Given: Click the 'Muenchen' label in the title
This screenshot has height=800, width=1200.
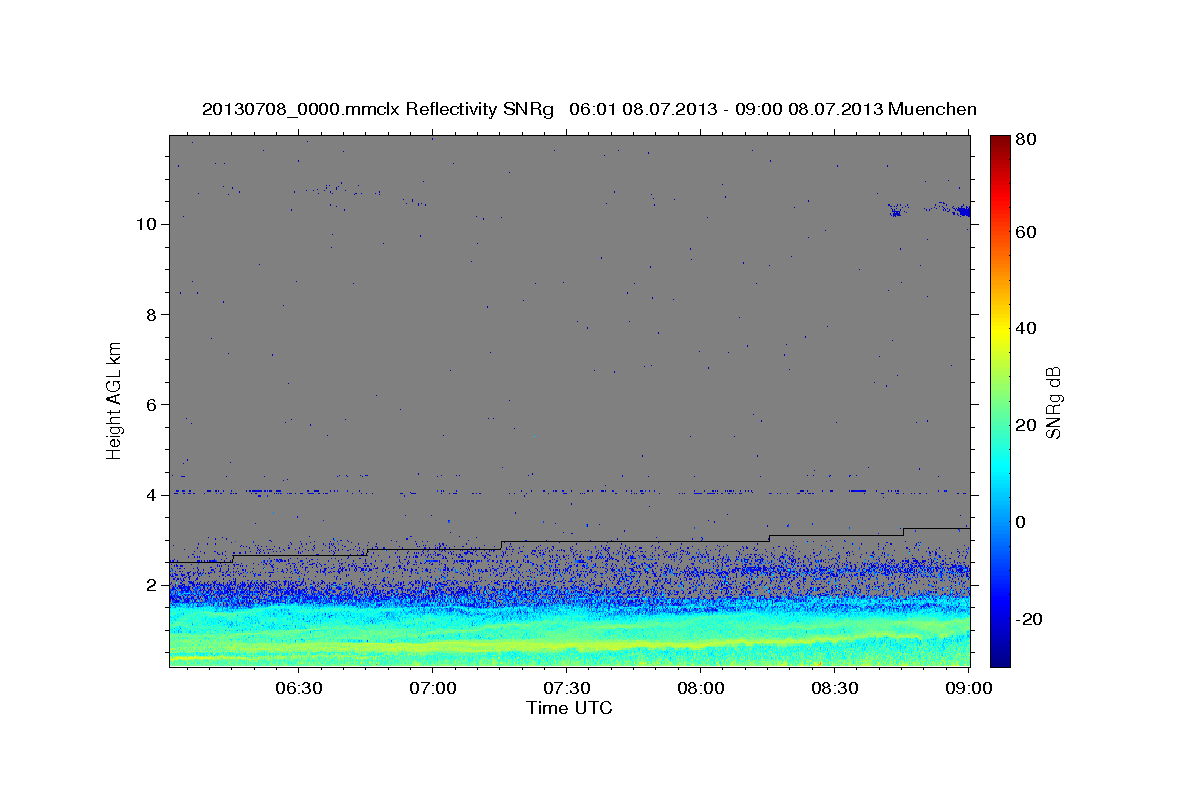Looking at the screenshot, I should [x=932, y=109].
